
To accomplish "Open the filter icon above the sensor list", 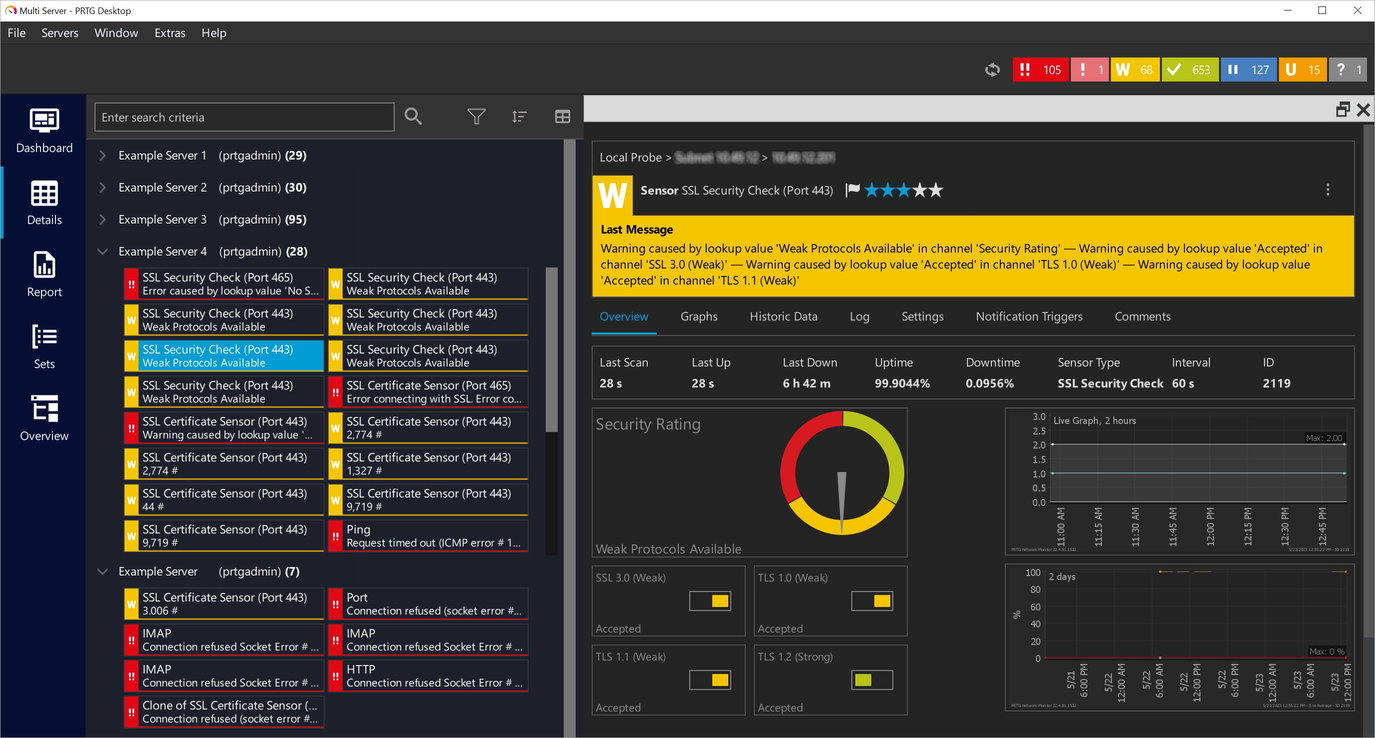I will 476,116.
